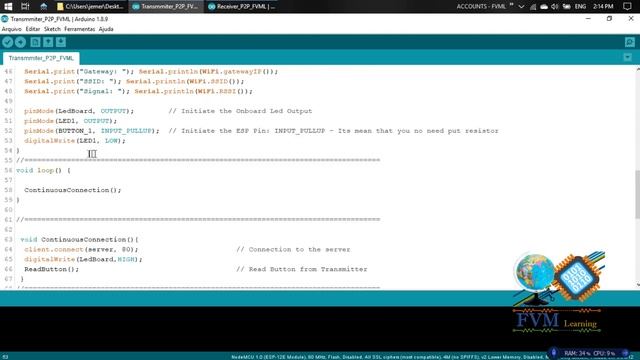640x360 pixels.
Task: Create a new sketch with toolbar icon
Action: pos(36,42)
